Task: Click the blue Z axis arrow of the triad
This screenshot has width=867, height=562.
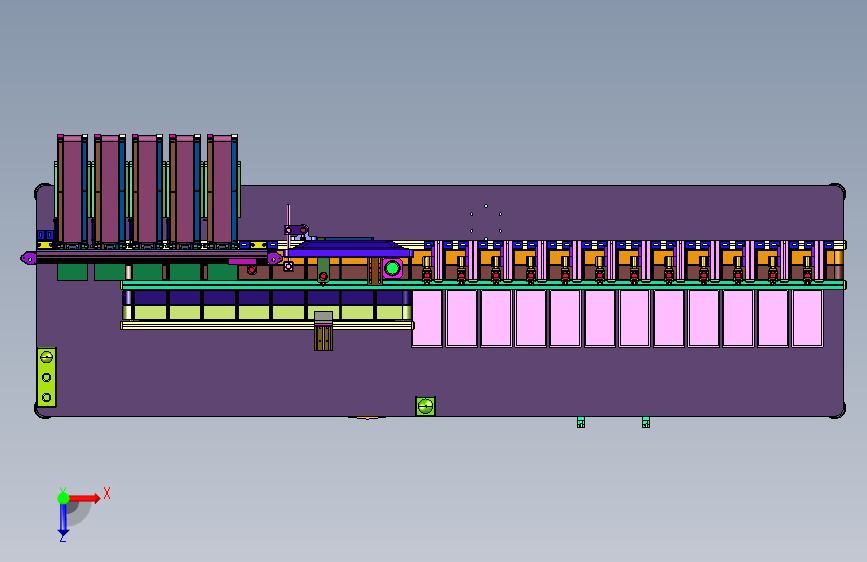Action: click(x=63, y=520)
